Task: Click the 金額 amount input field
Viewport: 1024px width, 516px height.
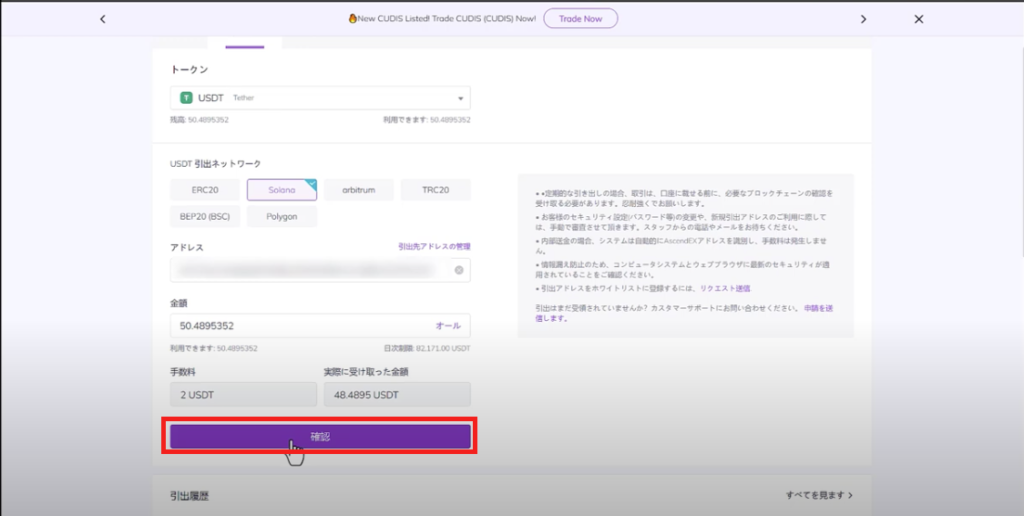Action: pyautogui.click(x=320, y=325)
